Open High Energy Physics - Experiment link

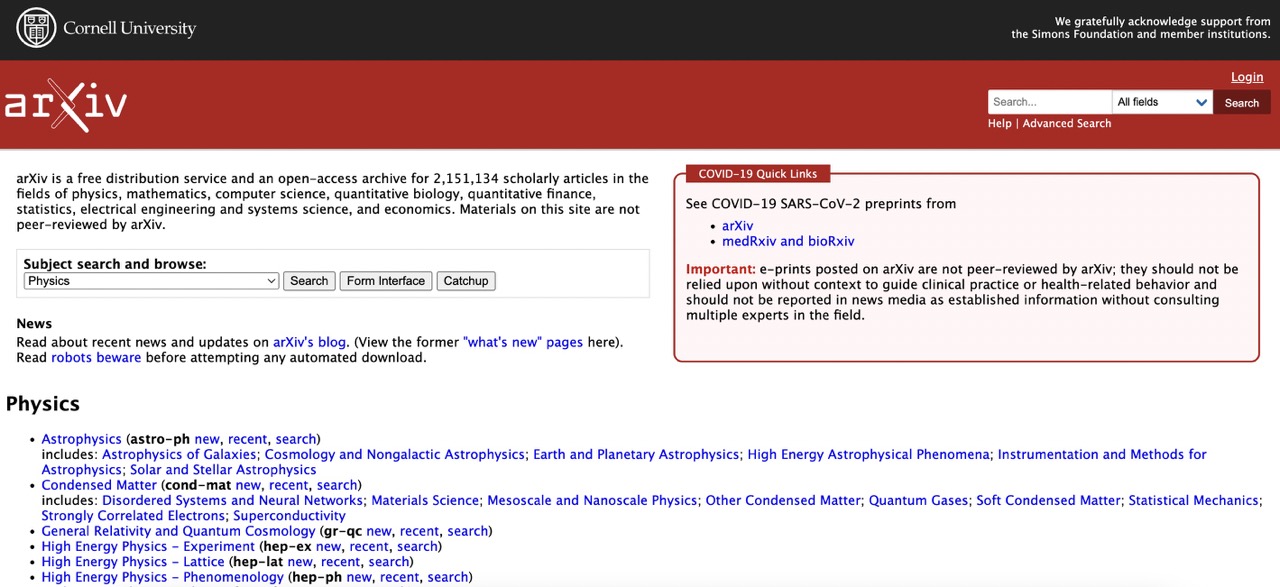(x=148, y=546)
